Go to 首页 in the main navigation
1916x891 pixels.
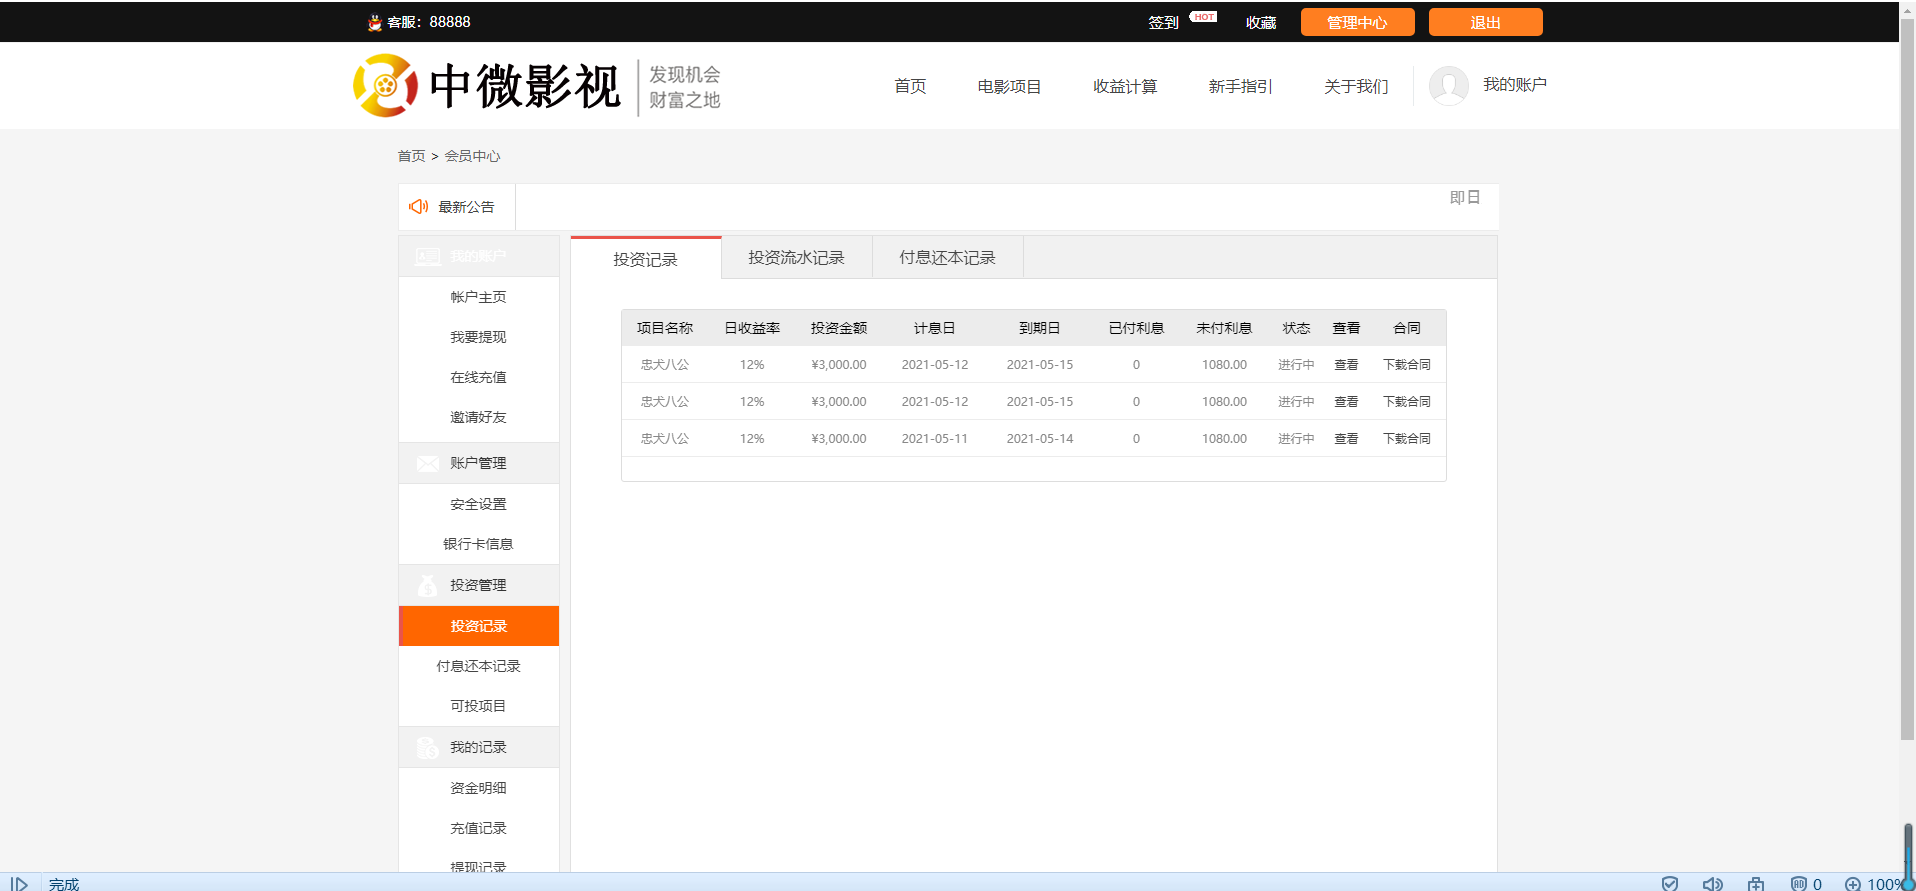point(910,87)
